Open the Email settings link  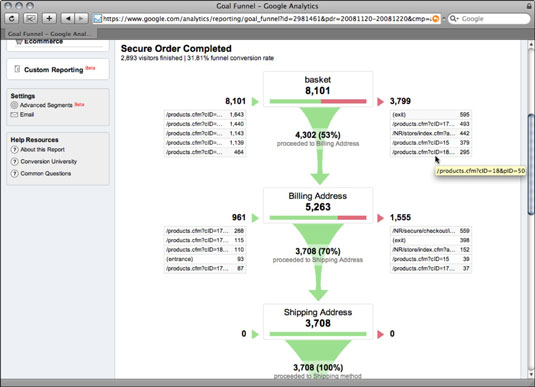pos(27,115)
